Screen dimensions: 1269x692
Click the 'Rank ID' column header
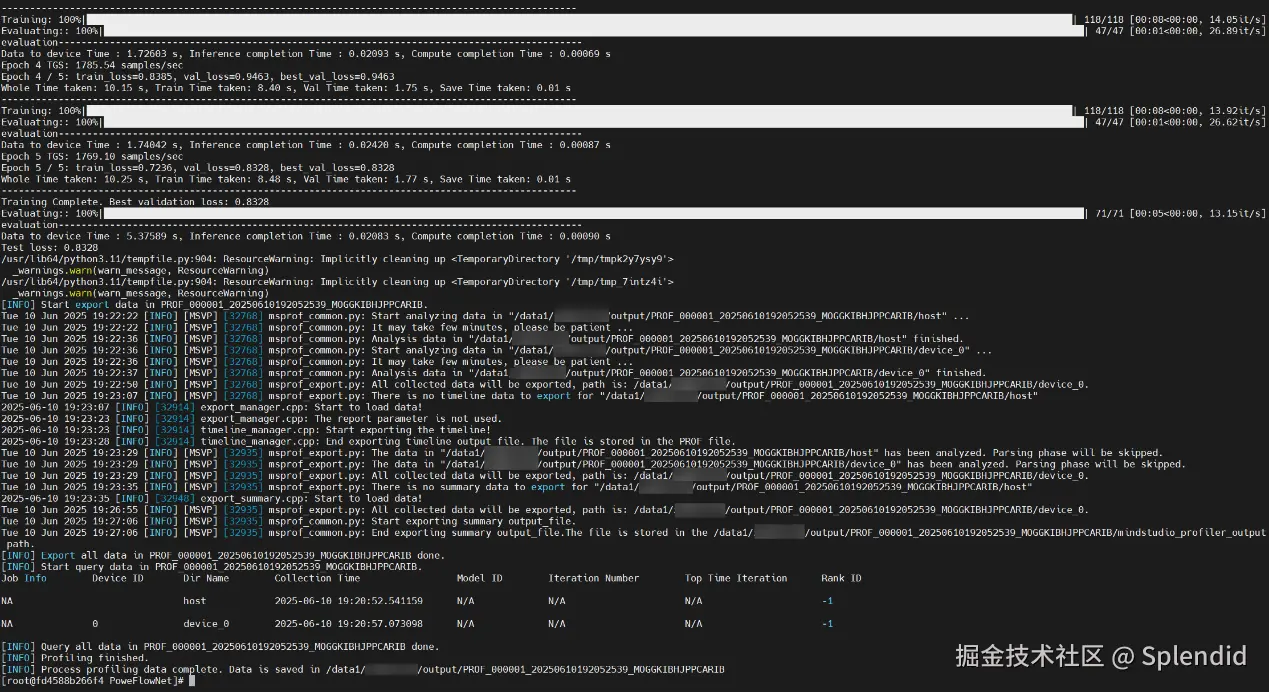(x=841, y=578)
